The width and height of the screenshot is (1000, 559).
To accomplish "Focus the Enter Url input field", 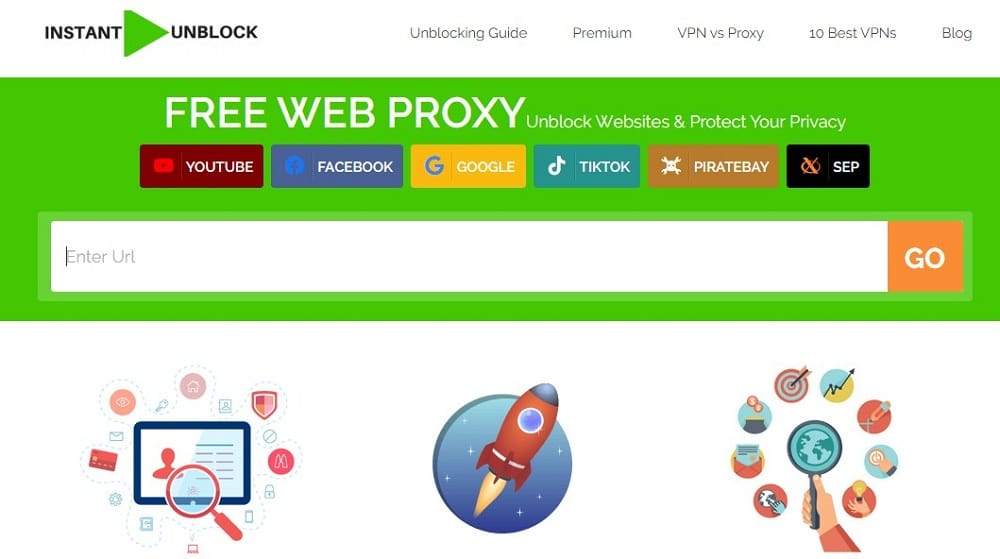I will pos(469,257).
